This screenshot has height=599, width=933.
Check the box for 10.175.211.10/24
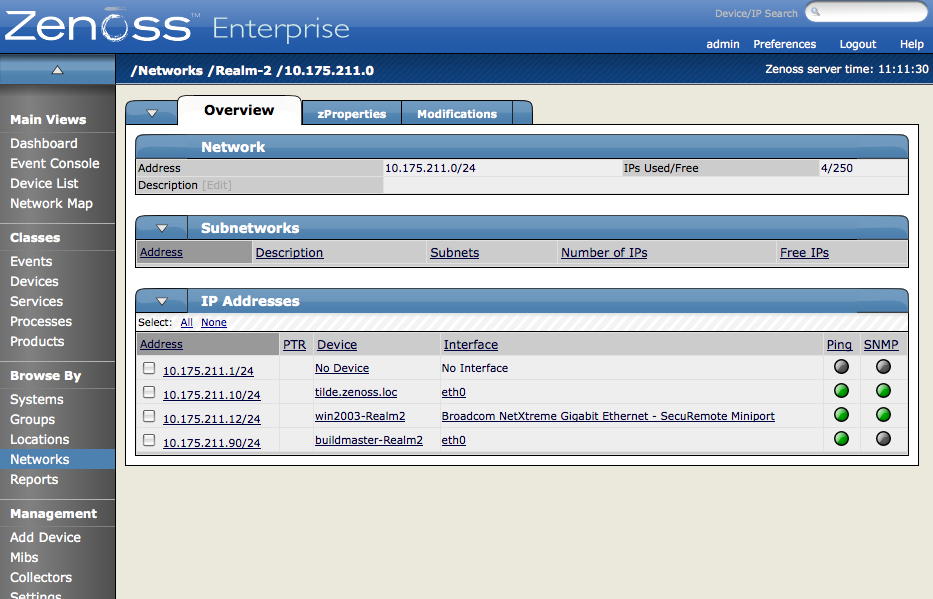pyautogui.click(x=149, y=392)
